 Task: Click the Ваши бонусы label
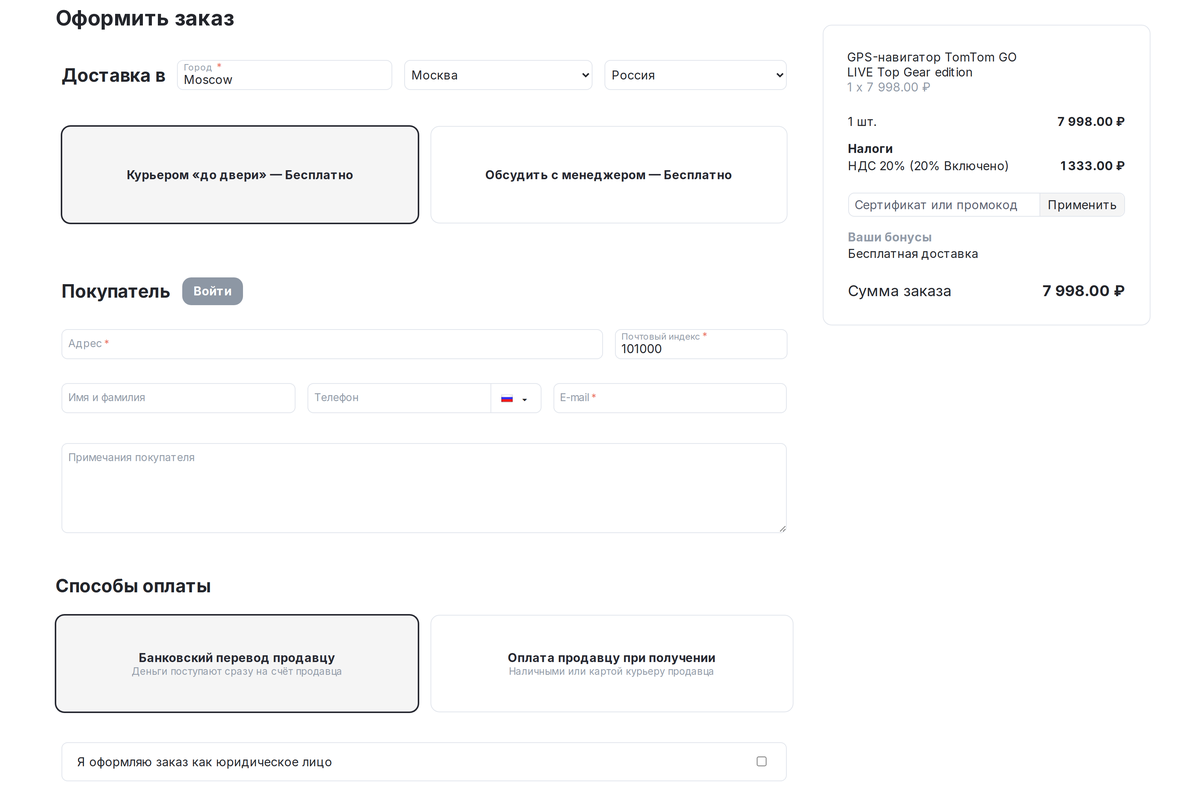[890, 237]
